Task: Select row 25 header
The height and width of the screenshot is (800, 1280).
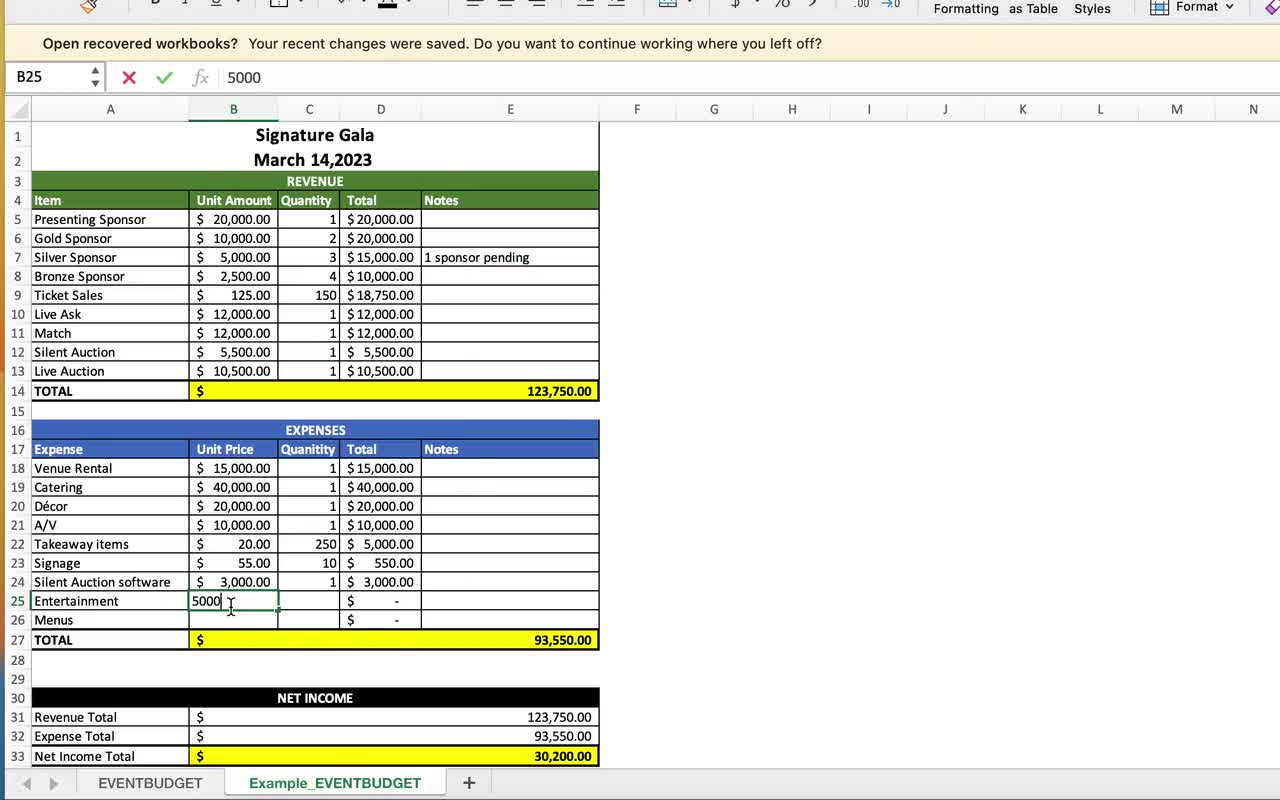Action: (x=17, y=601)
